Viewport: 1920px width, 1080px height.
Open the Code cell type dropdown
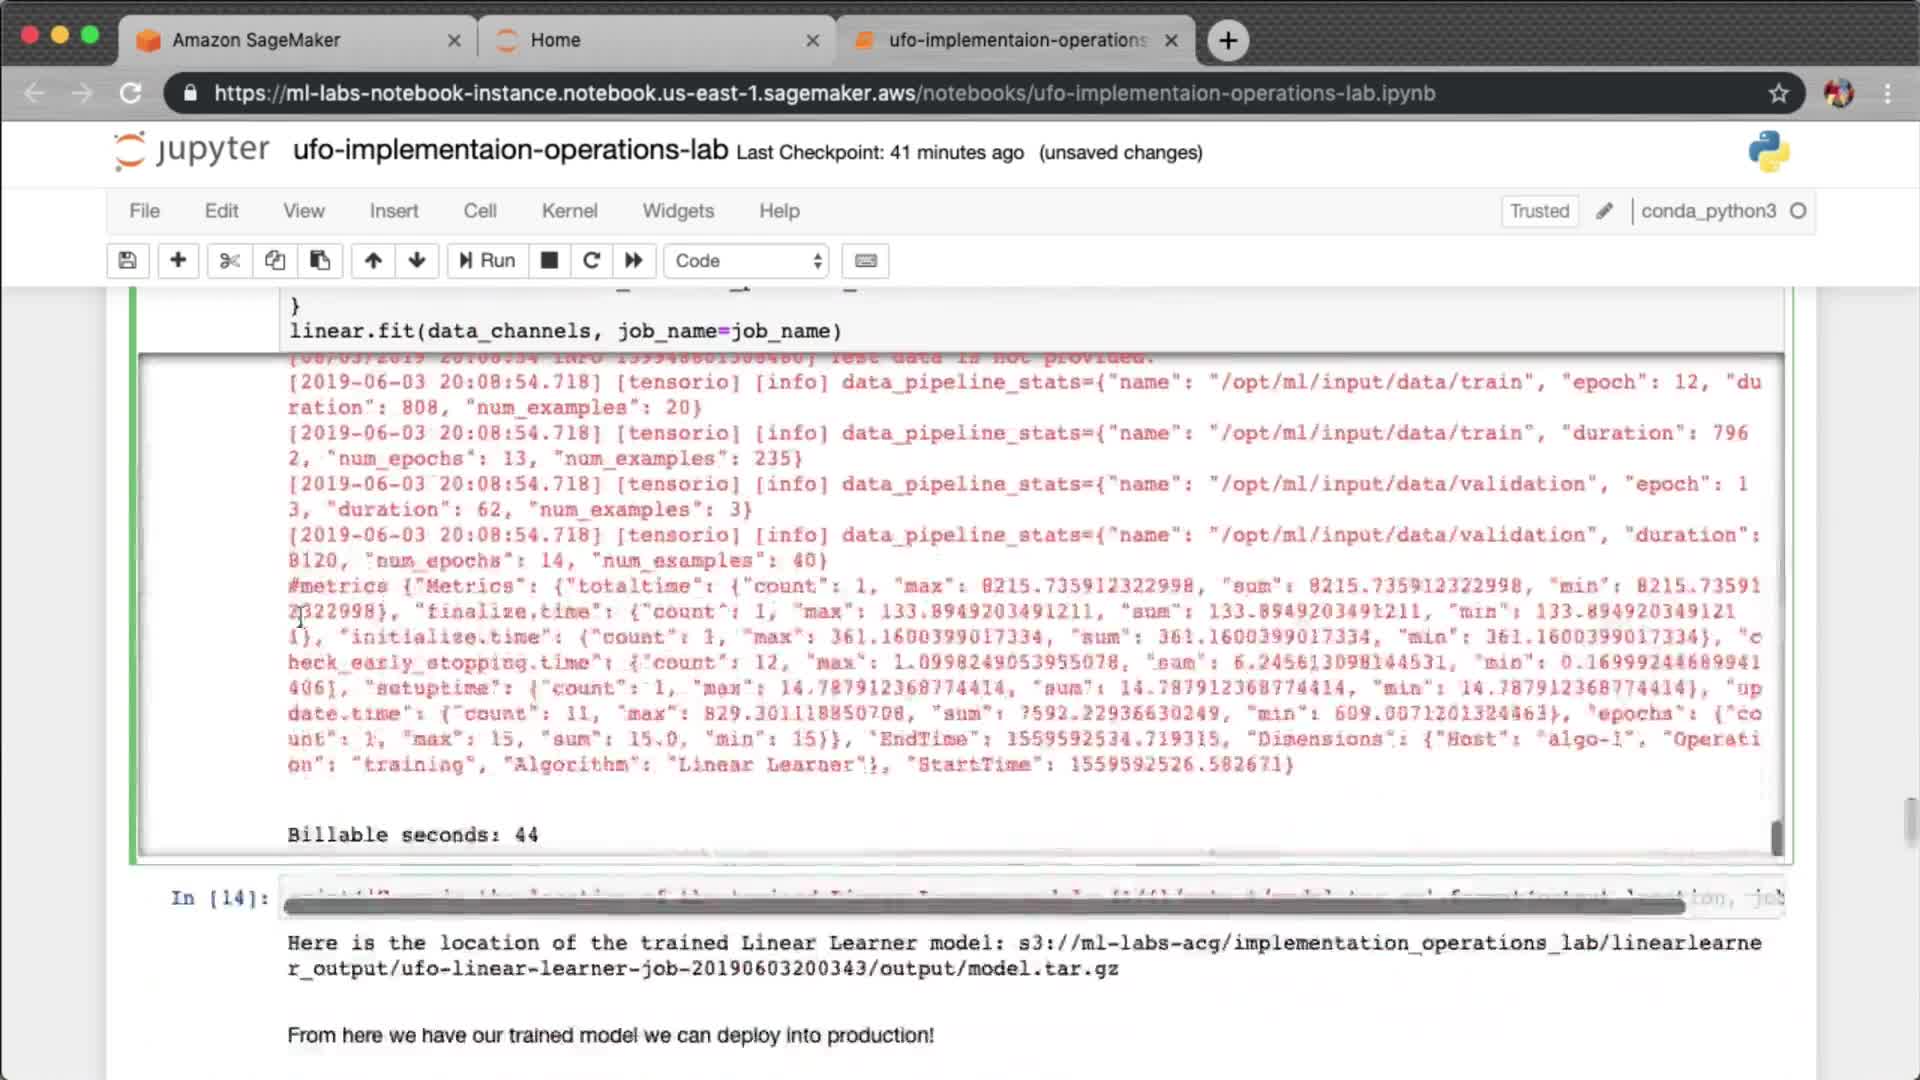coord(747,261)
